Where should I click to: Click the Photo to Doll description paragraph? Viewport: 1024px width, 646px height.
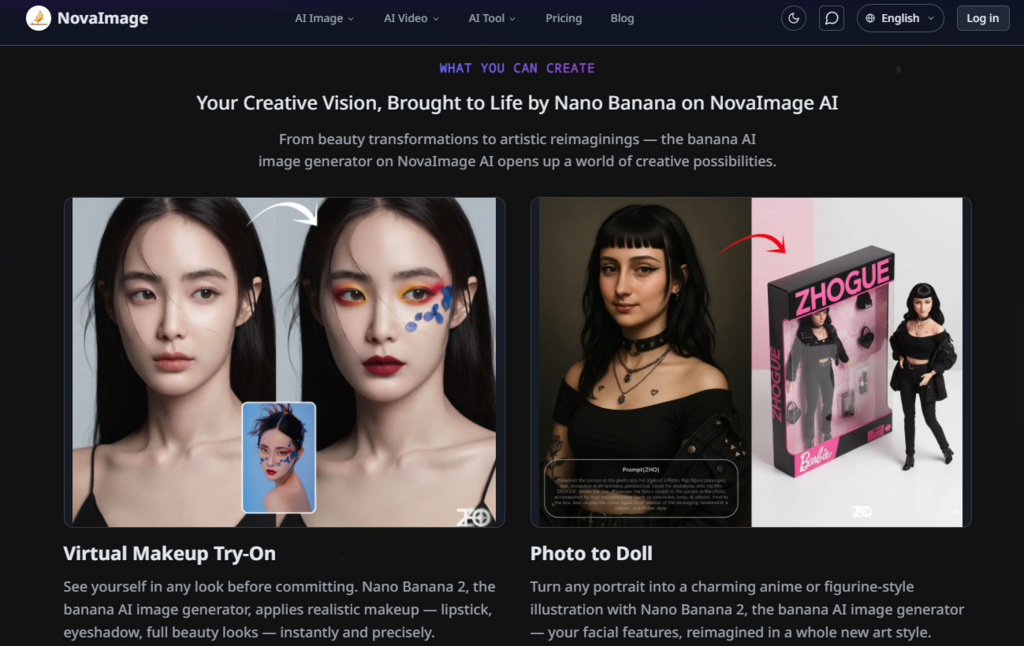point(746,609)
